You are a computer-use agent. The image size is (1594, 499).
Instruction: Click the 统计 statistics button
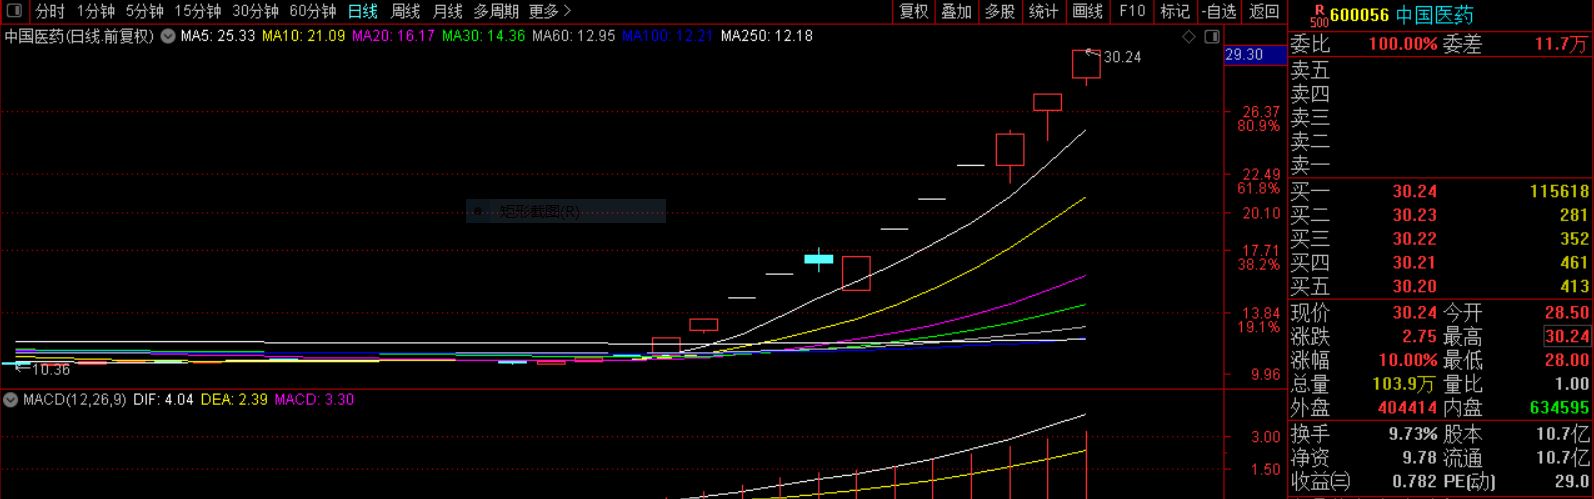1043,11
